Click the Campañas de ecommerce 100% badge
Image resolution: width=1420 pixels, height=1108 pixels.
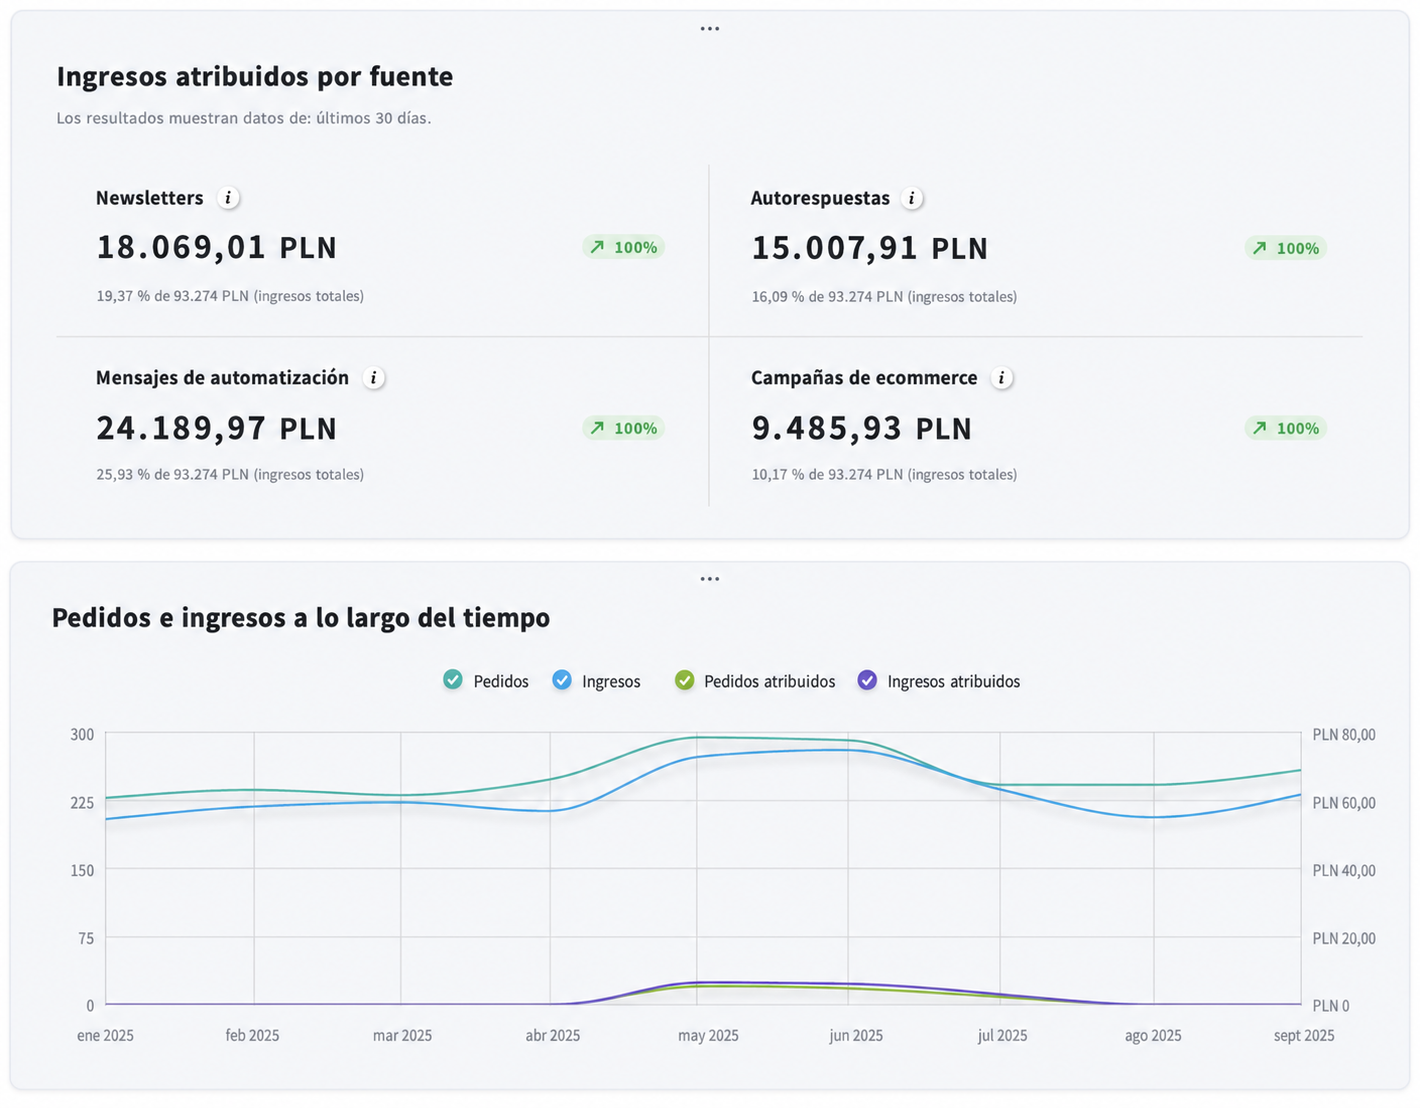(x=1286, y=428)
